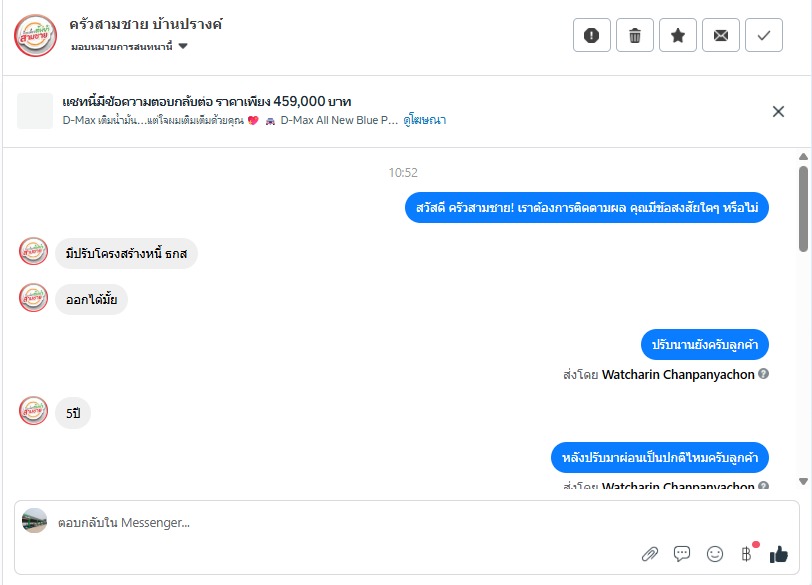Click the customer name header ครัวสามชาย บ้านปรางค์
Viewport: 812px width, 585px height.
coord(146,24)
